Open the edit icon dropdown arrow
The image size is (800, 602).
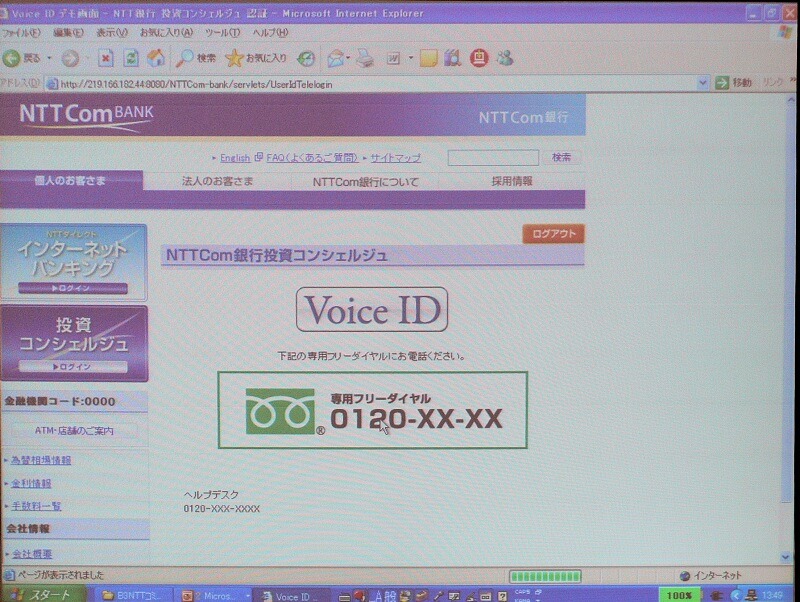click(x=410, y=58)
